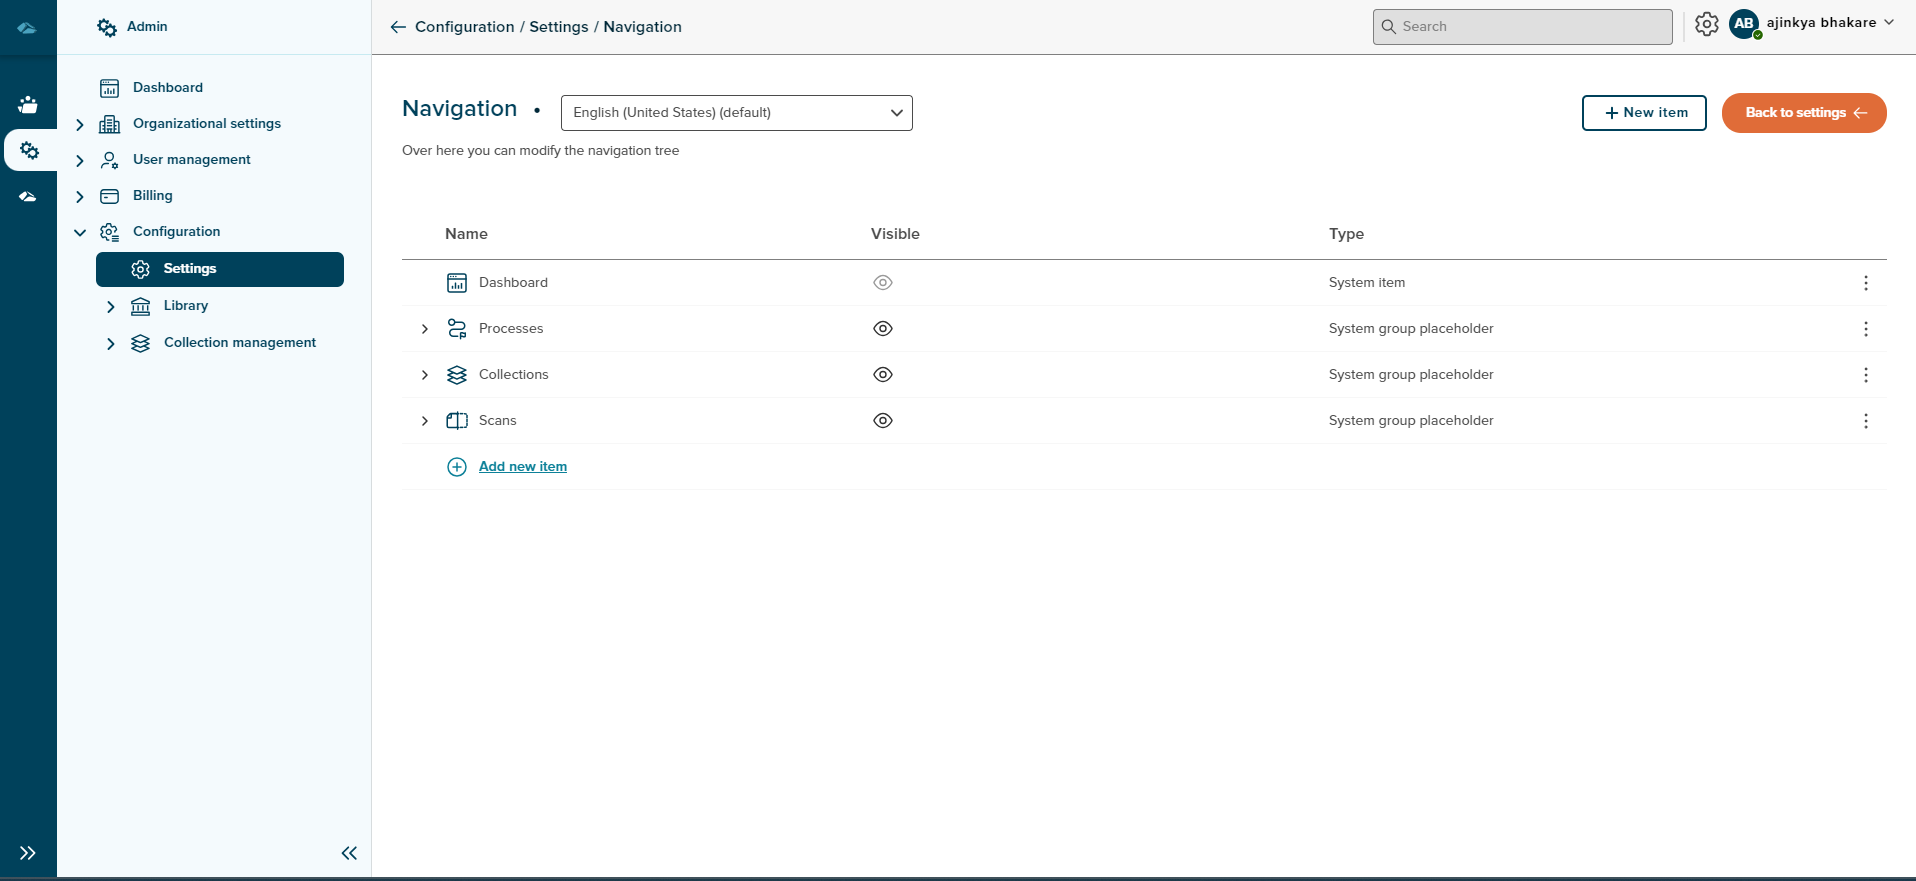Click the Back to settings button
This screenshot has height=881, width=1916.
[x=1803, y=113]
